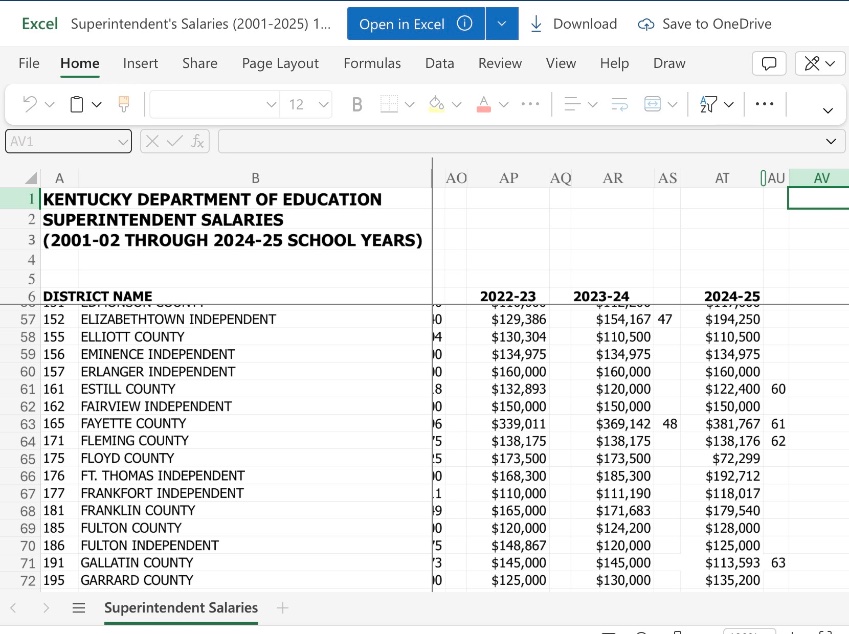Click the Download button label
Image resolution: width=849 pixels, height=634 pixels.
coord(585,24)
